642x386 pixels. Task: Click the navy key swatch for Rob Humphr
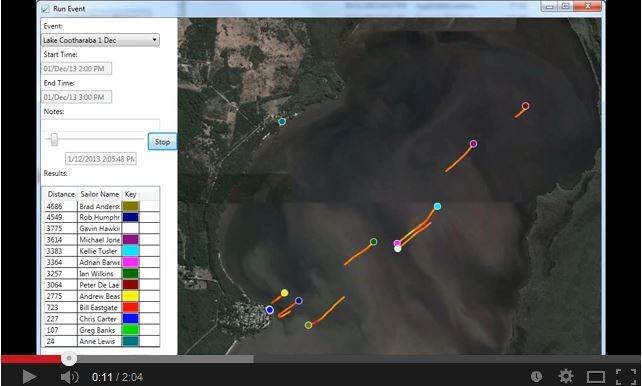pyautogui.click(x=131, y=217)
